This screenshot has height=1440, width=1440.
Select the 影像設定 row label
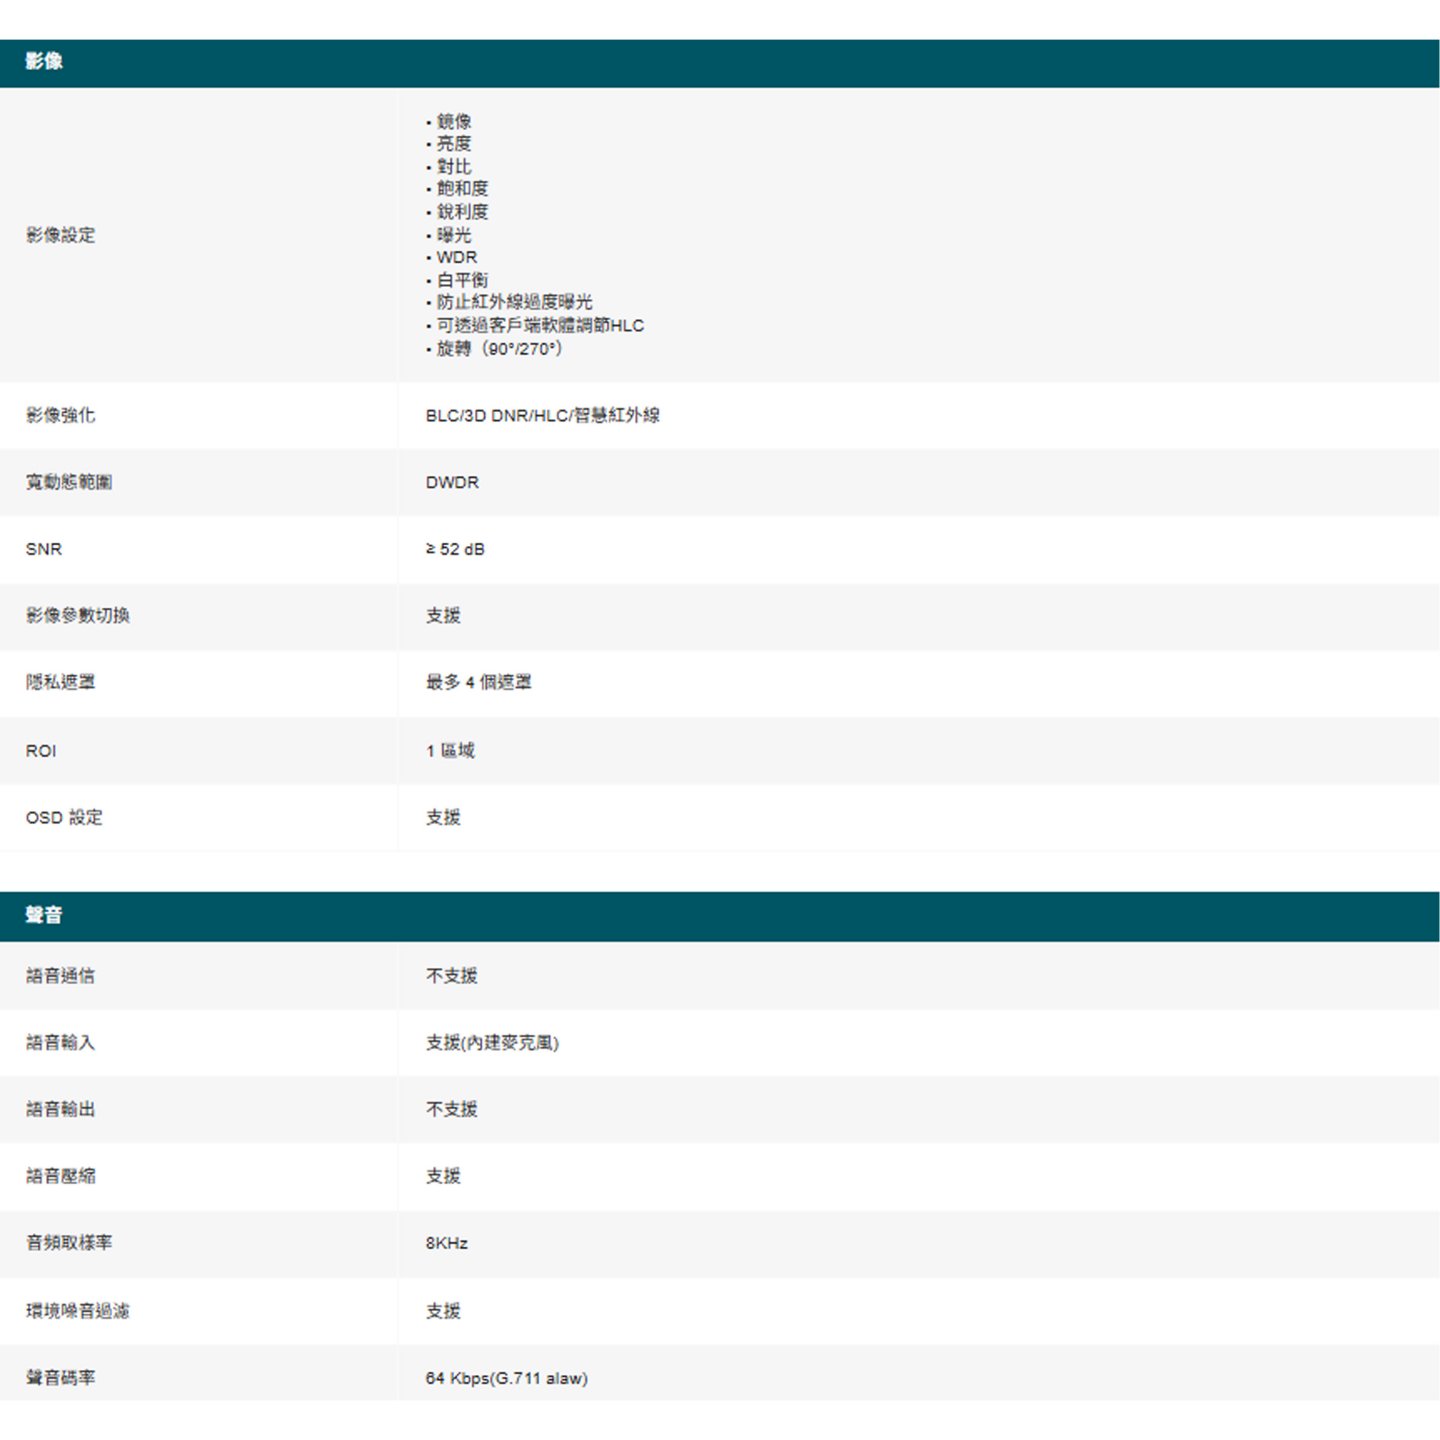click(61, 235)
